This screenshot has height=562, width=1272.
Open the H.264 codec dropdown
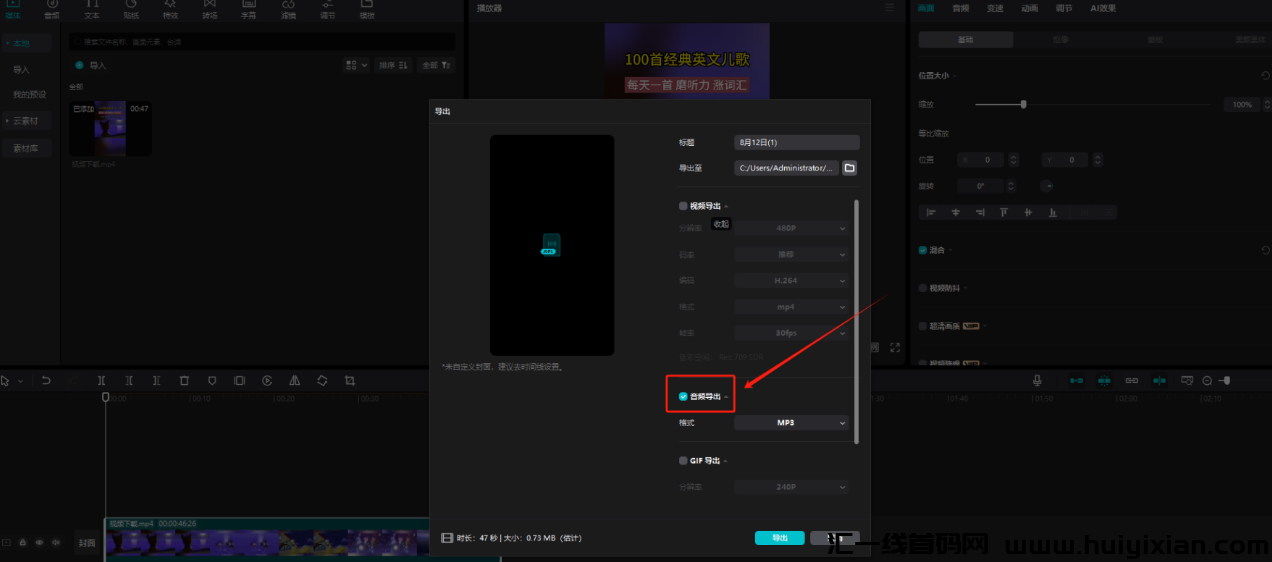pyautogui.click(x=791, y=281)
